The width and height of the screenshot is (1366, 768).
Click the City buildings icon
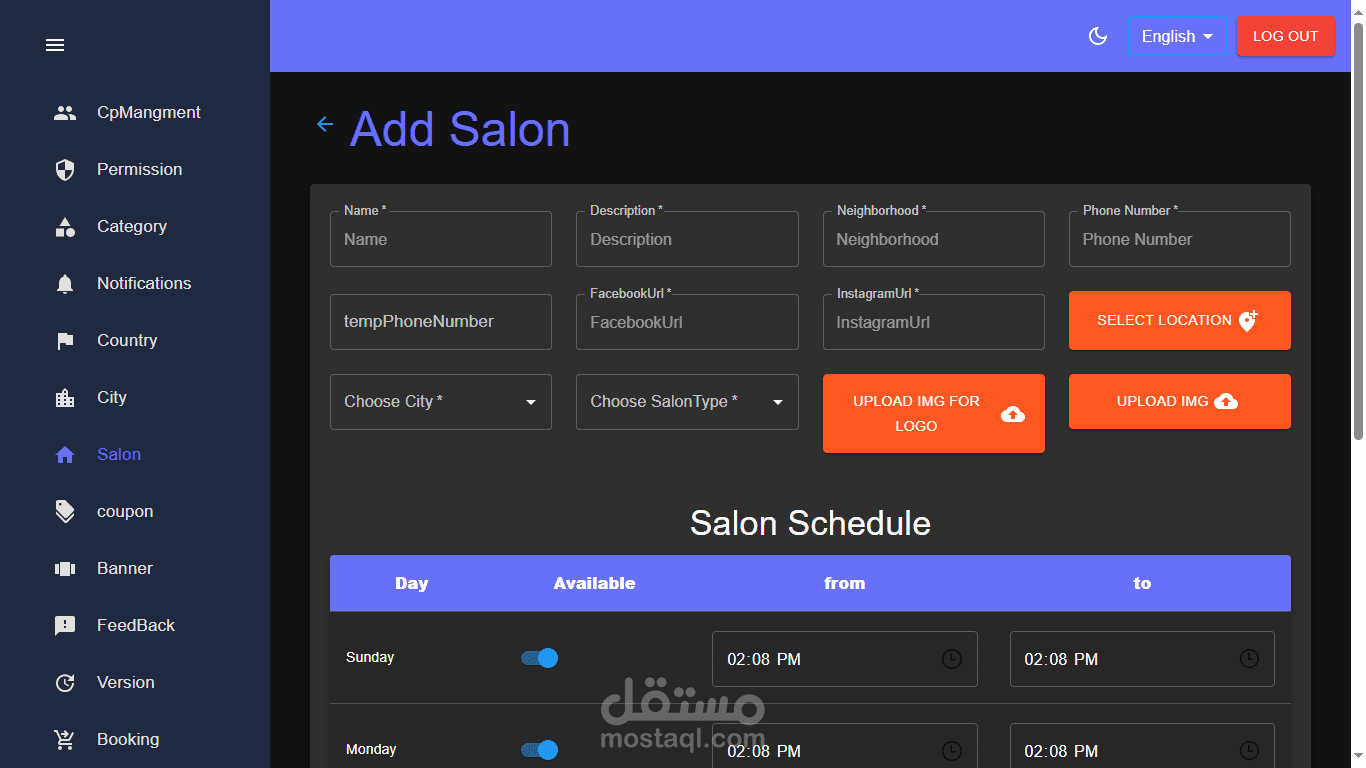coord(65,398)
